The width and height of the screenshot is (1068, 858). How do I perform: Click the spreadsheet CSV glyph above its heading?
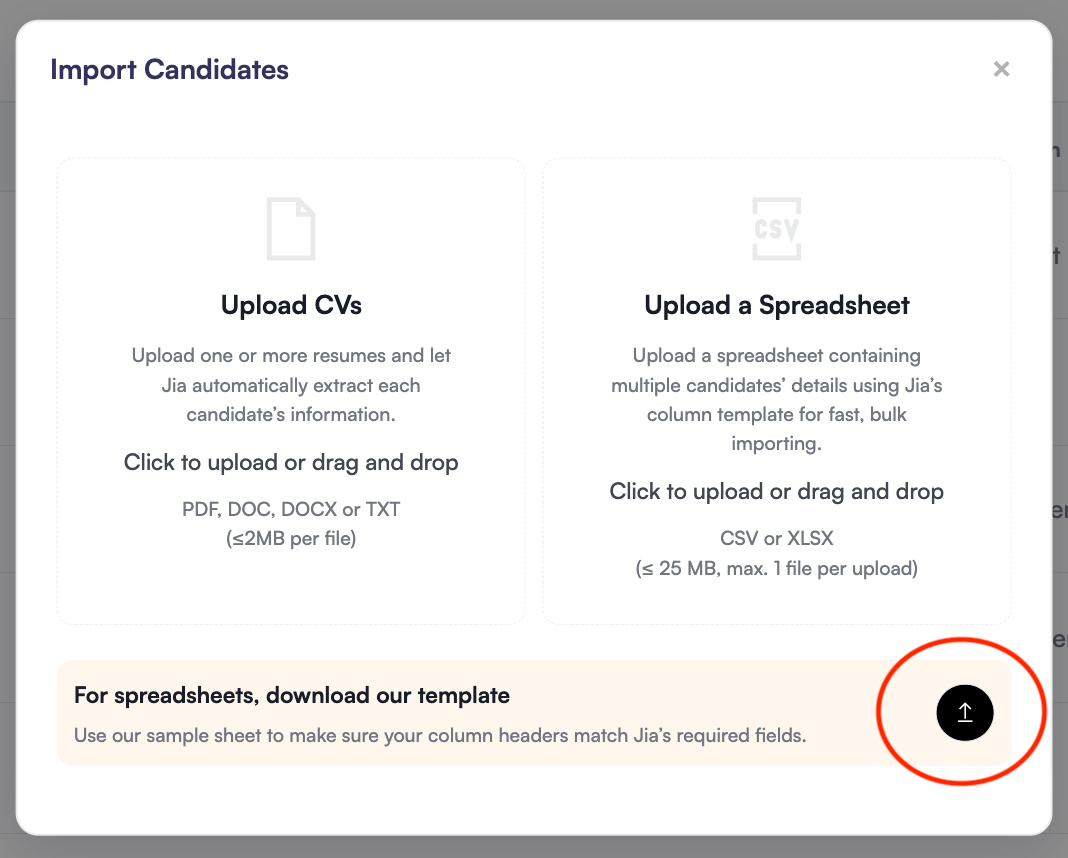pos(776,229)
